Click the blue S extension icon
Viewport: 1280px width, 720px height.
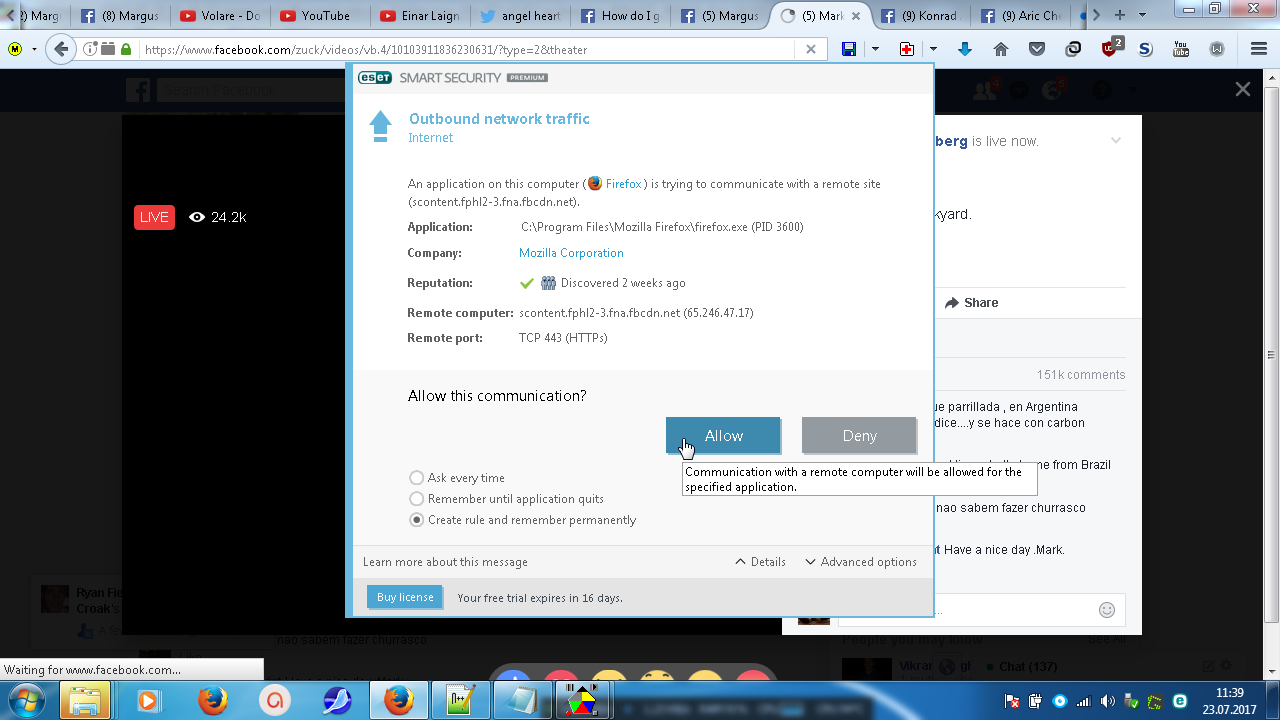pos(1145,49)
